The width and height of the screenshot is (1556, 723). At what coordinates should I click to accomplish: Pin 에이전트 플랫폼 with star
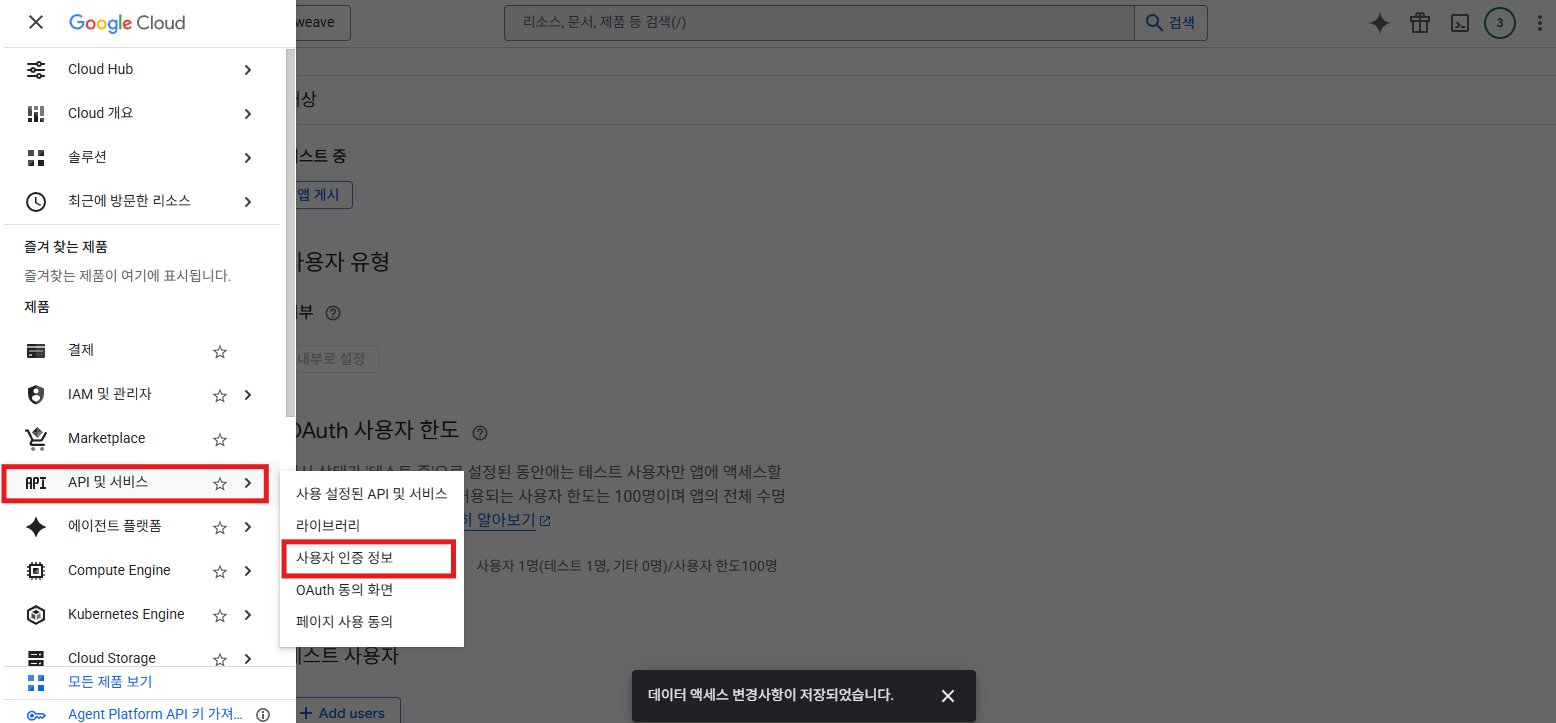(220, 528)
